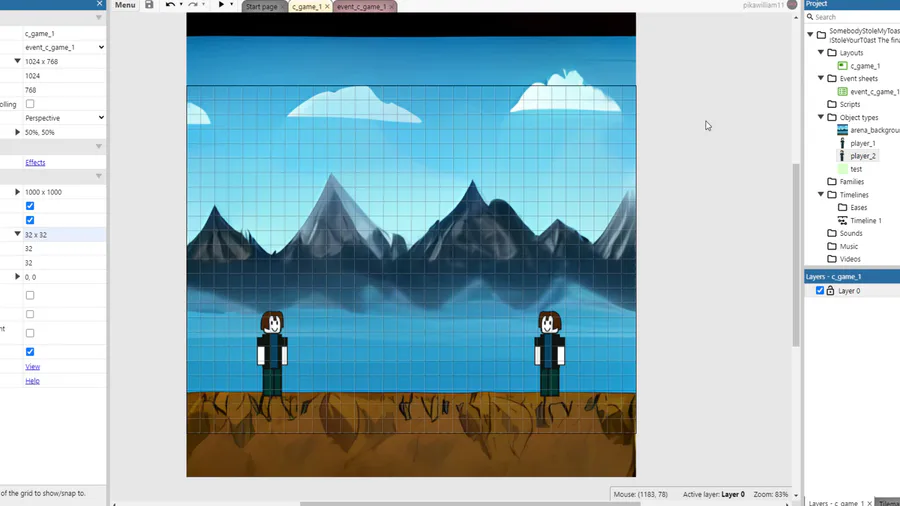Image resolution: width=900 pixels, height=506 pixels.
Task: Click the layout view vertical scrollbar
Action: (x=796, y=255)
